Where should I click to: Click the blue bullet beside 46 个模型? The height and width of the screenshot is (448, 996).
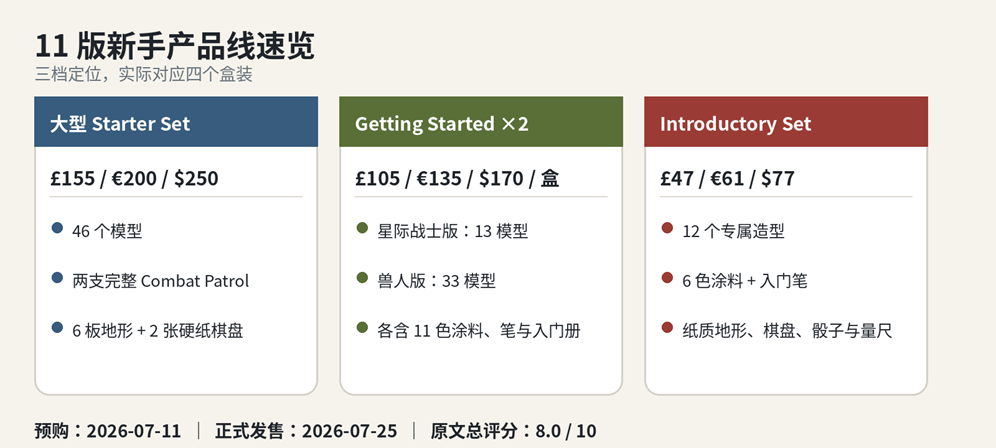57,227
